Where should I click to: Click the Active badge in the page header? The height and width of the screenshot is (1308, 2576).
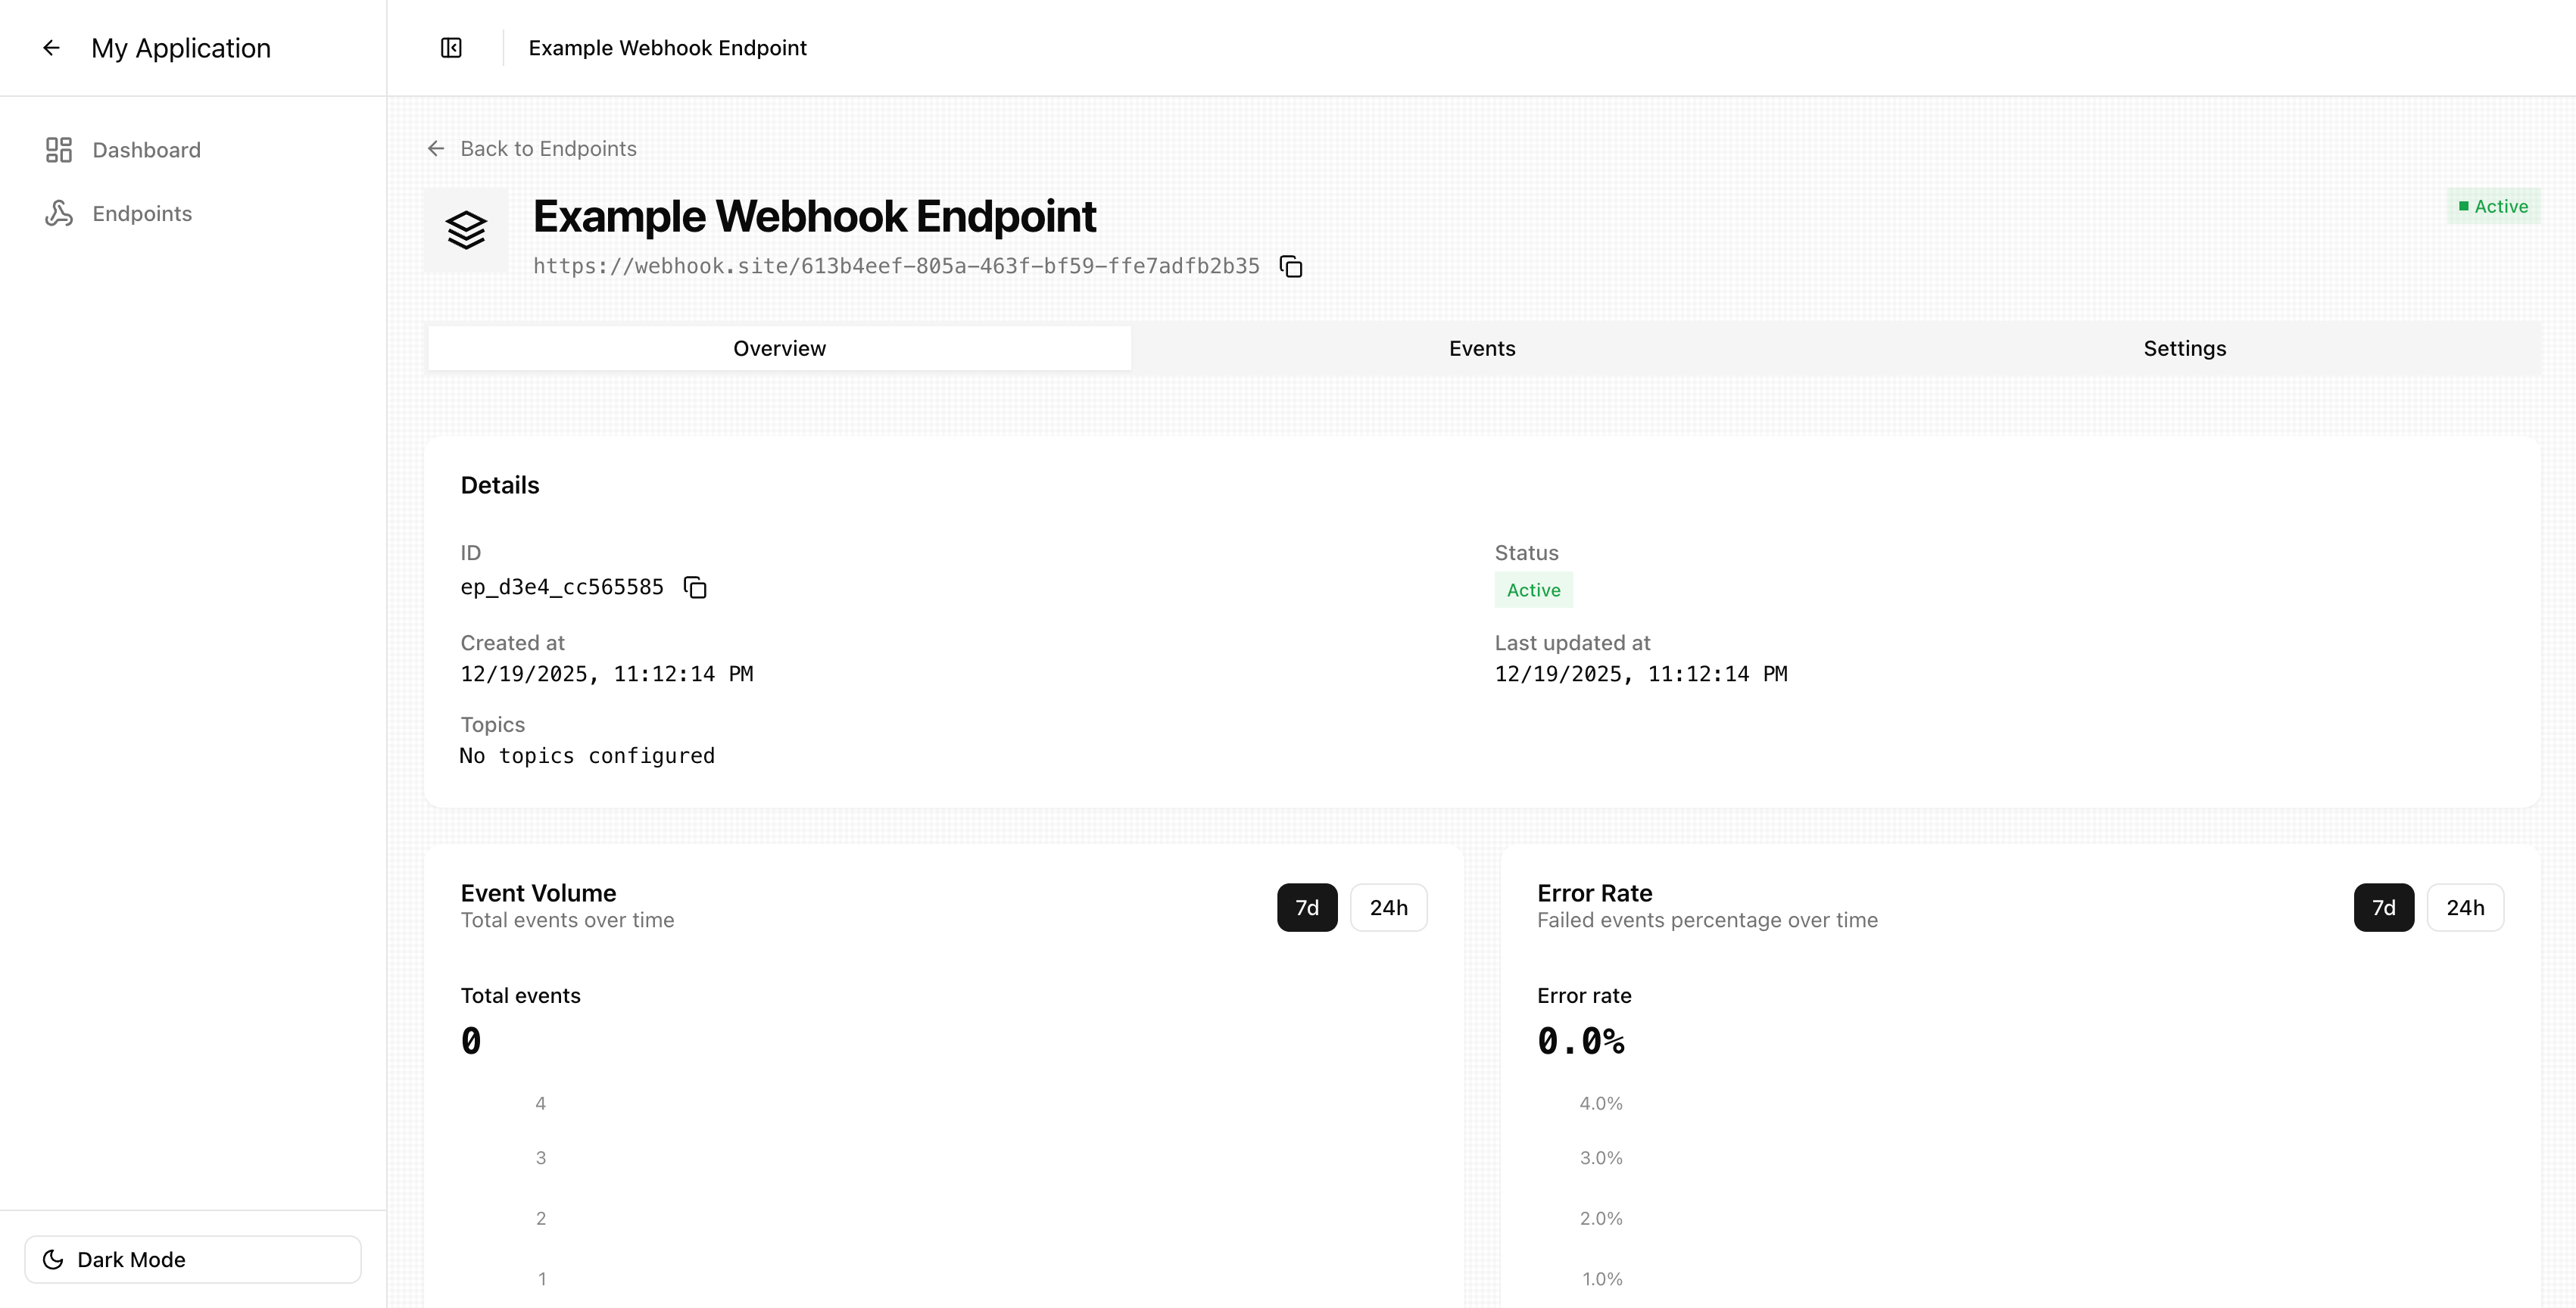(2494, 206)
